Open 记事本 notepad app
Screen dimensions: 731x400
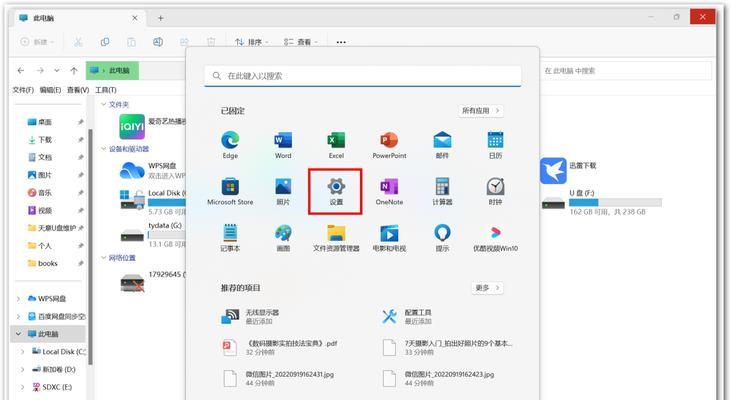pyautogui.click(x=230, y=238)
